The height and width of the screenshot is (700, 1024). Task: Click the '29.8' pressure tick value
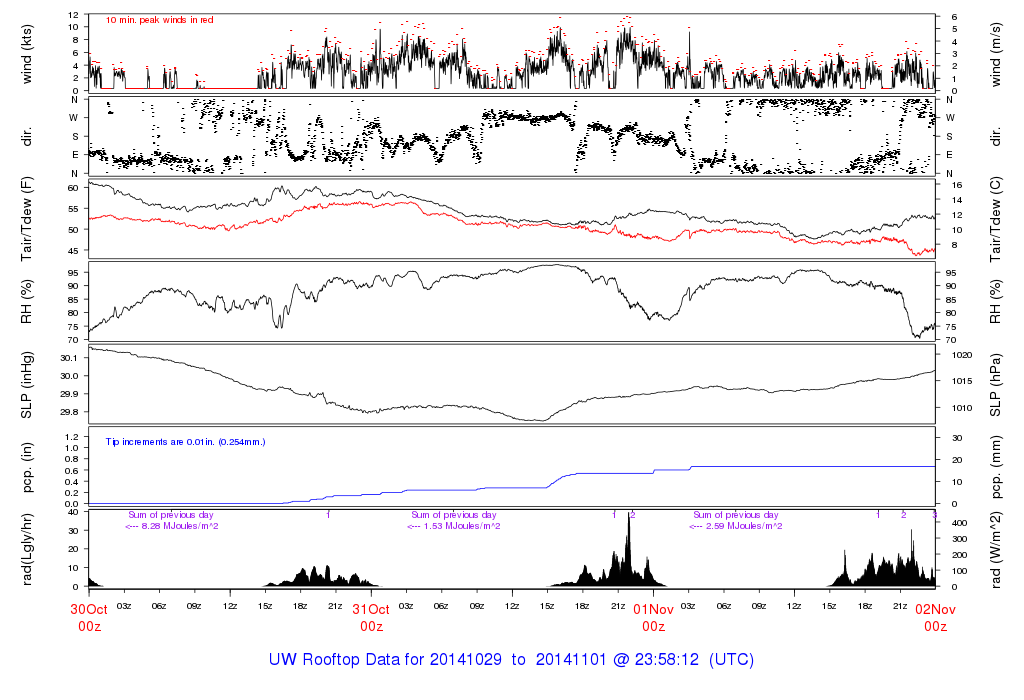[69, 412]
